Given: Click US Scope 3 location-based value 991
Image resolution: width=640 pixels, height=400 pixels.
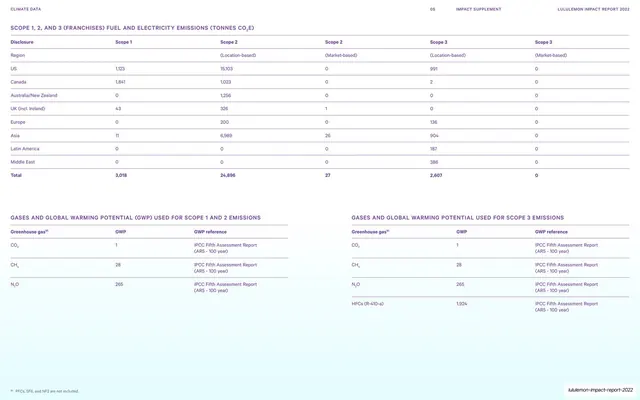Looking at the screenshot, I should pos(433,69).
